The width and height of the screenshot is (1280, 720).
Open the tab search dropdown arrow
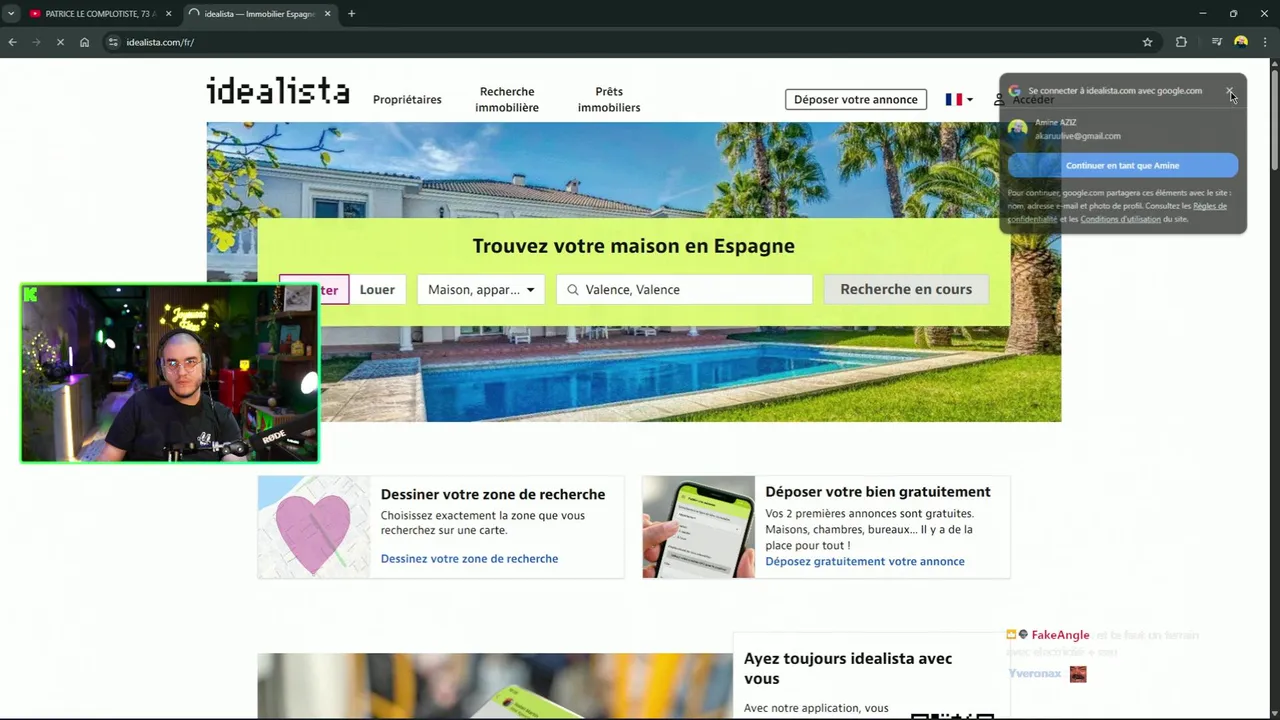[x=10, y=14]
